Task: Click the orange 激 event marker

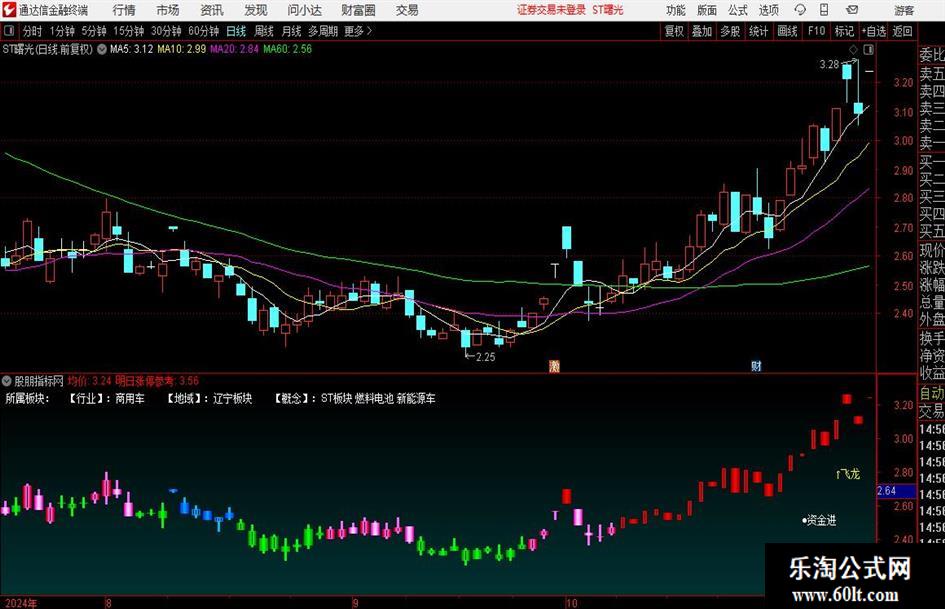Action: point(554,366)
